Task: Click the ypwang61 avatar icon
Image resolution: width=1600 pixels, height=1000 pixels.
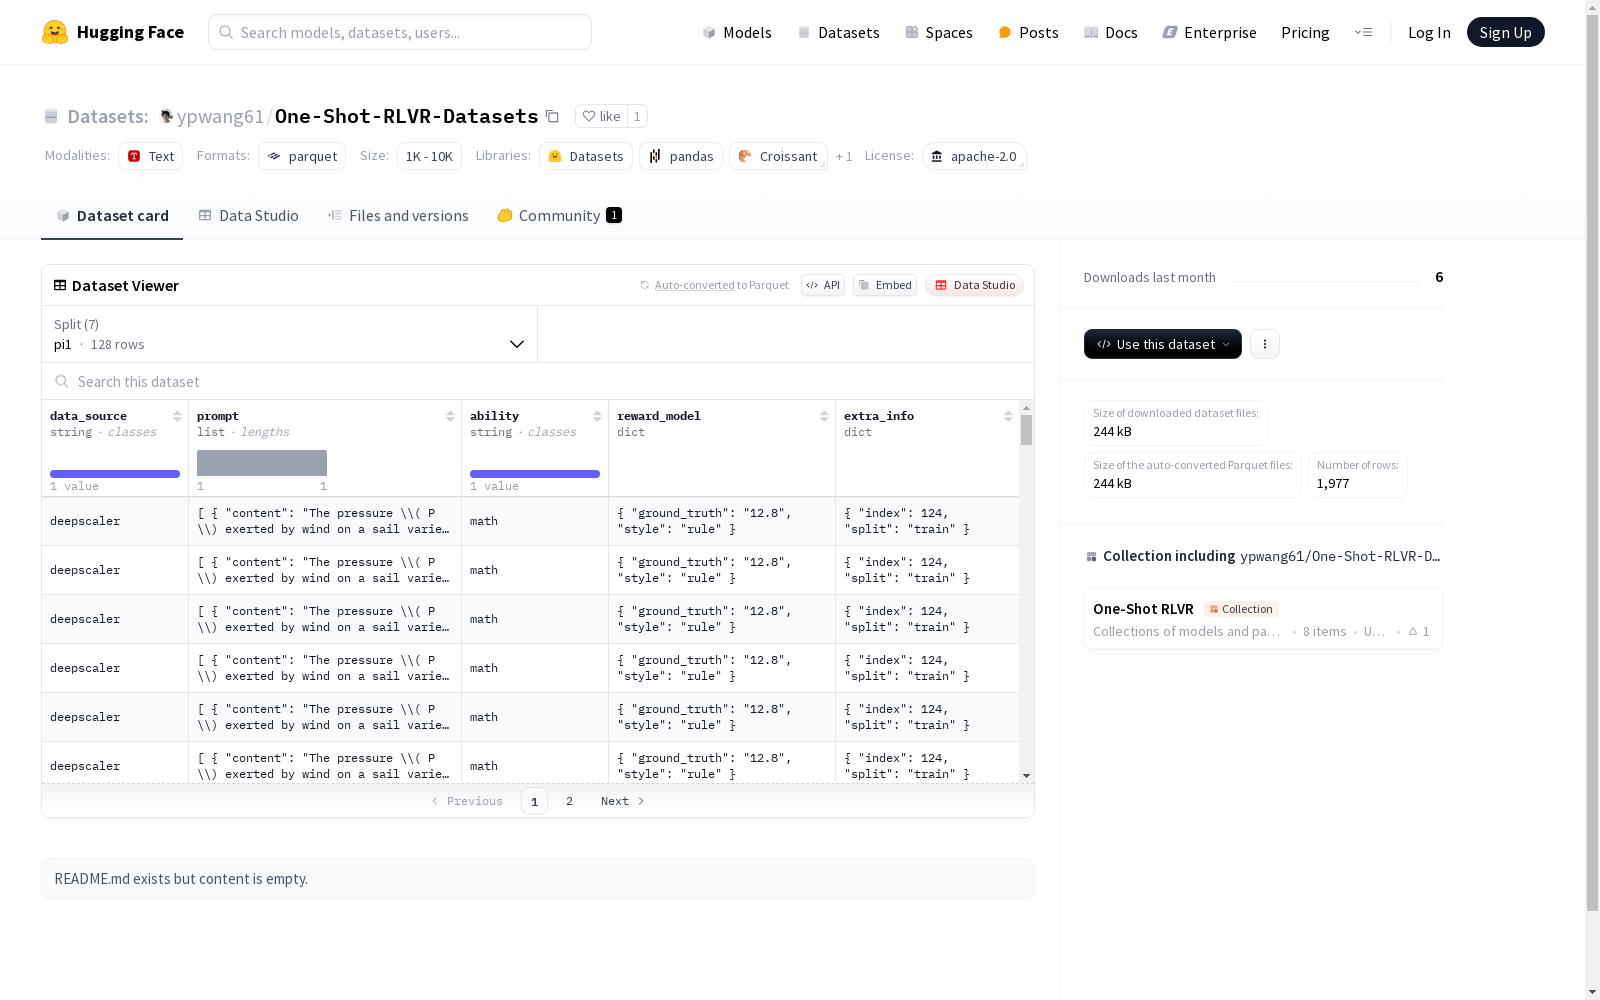Action: pos(167,116)
